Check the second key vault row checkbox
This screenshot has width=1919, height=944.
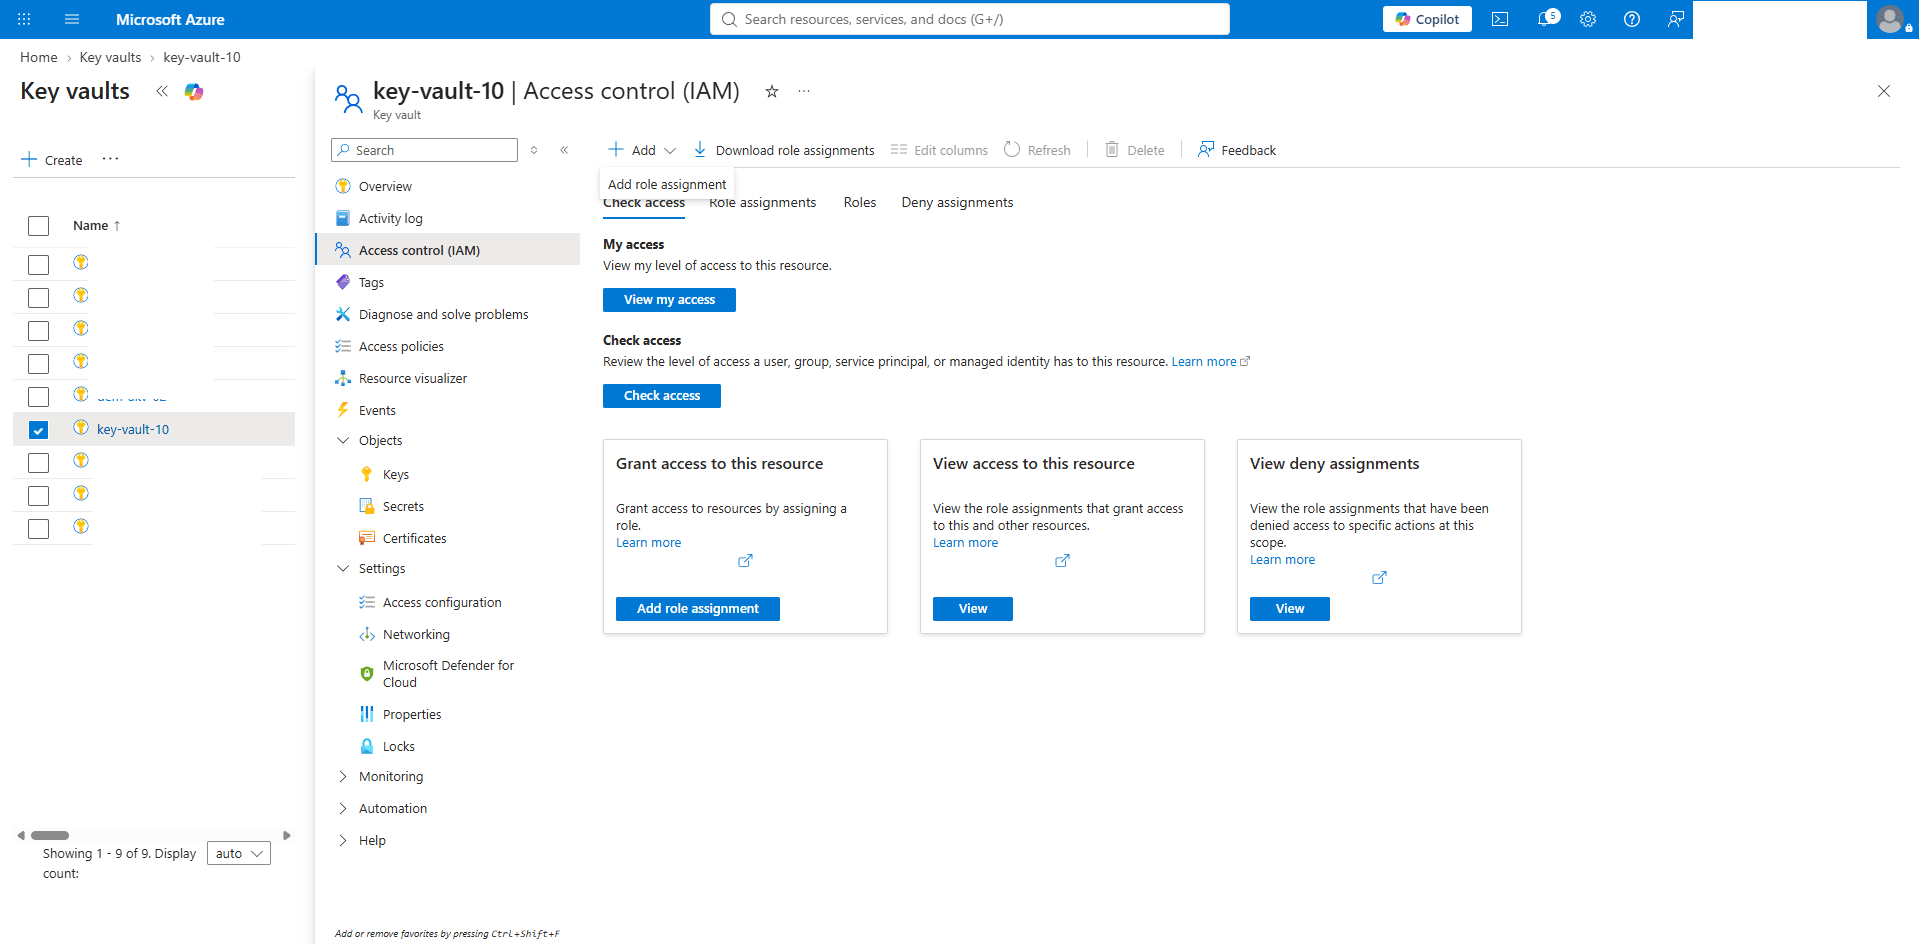(38, 298)
